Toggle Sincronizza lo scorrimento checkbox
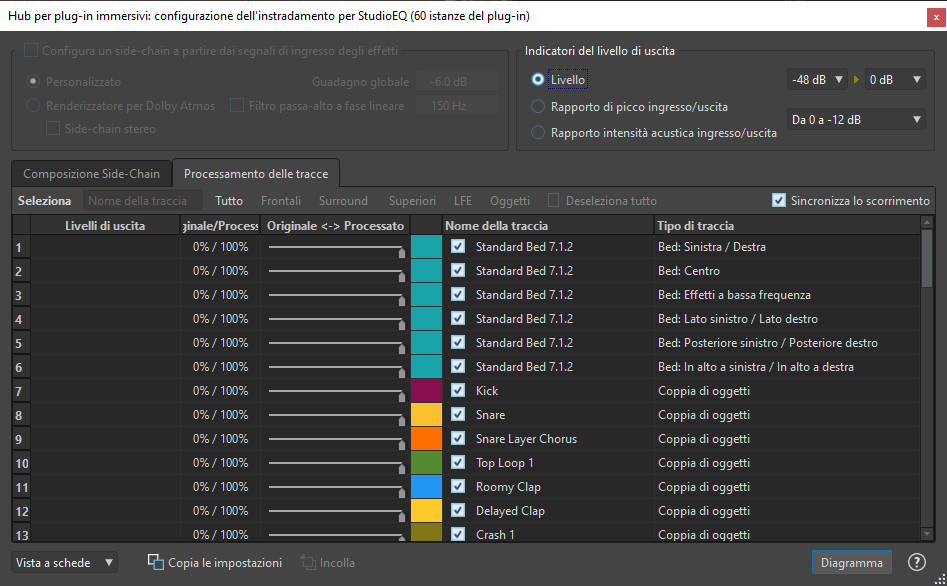This screenshot has height=586, width=947. (779, 200)
